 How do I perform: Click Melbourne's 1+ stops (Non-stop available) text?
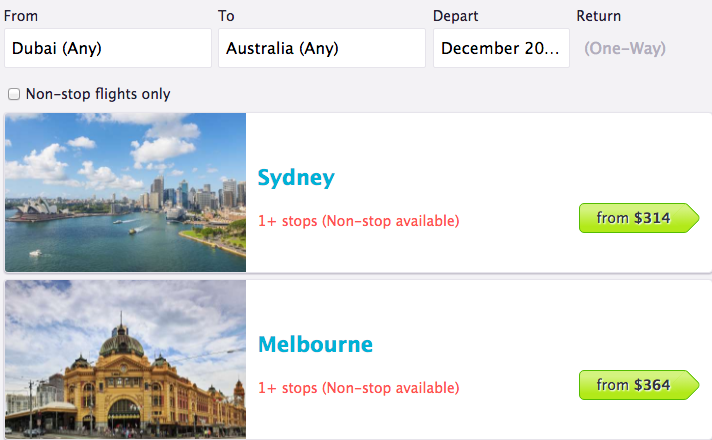(359, 388)
